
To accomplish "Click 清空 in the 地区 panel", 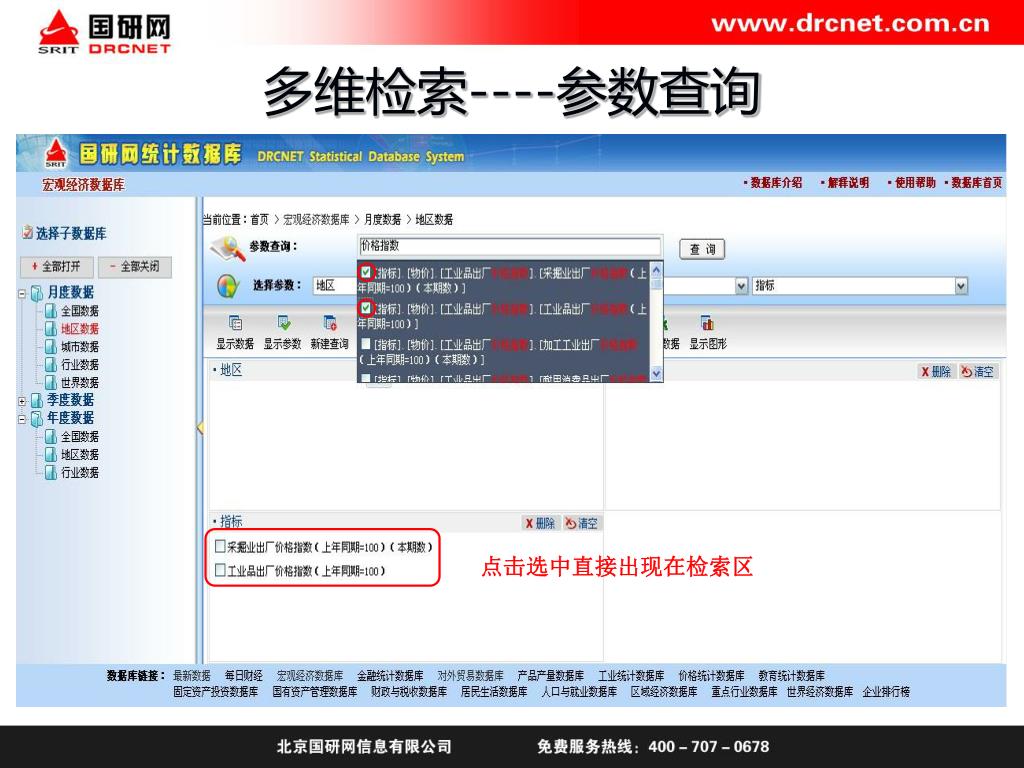I will pyautogui.click(x=978, y=372).
